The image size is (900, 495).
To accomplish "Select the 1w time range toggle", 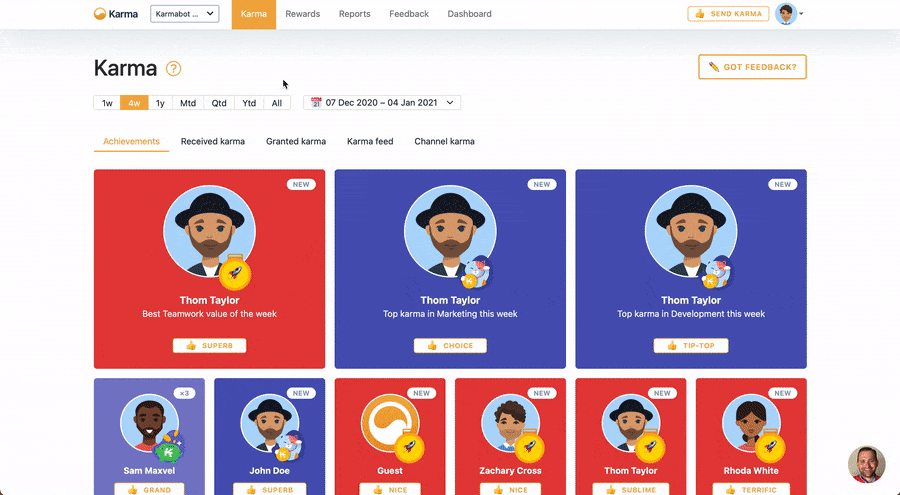I will tap(107, 103).
